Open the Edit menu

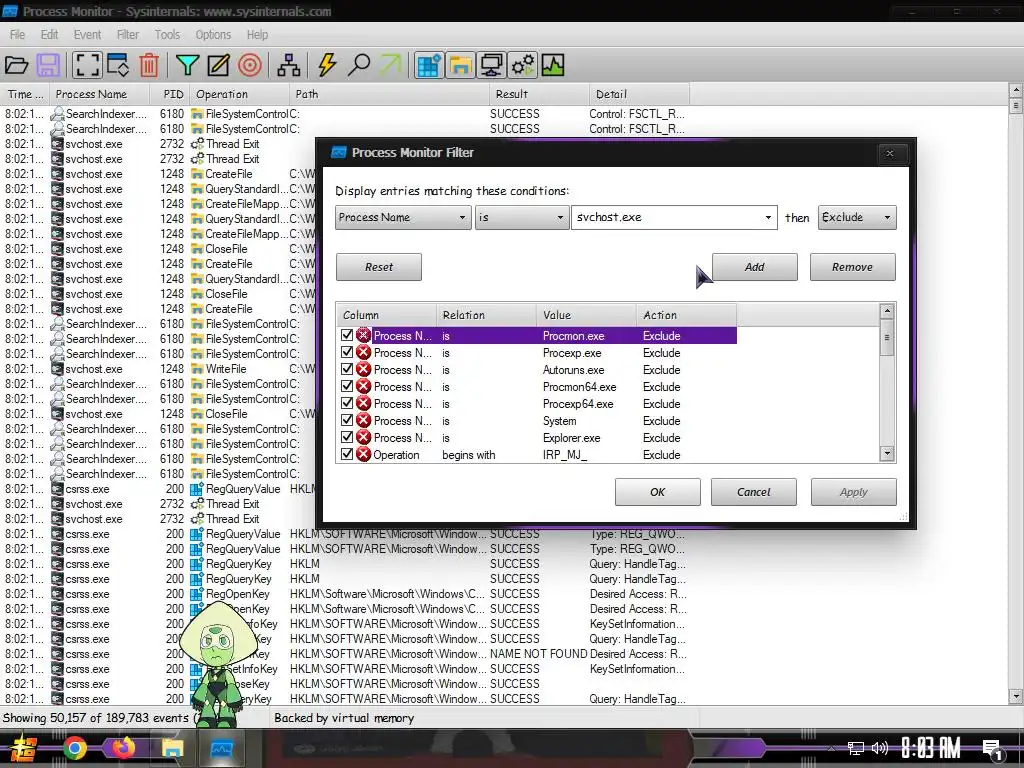pyautogui.click(x=49, y=35)
